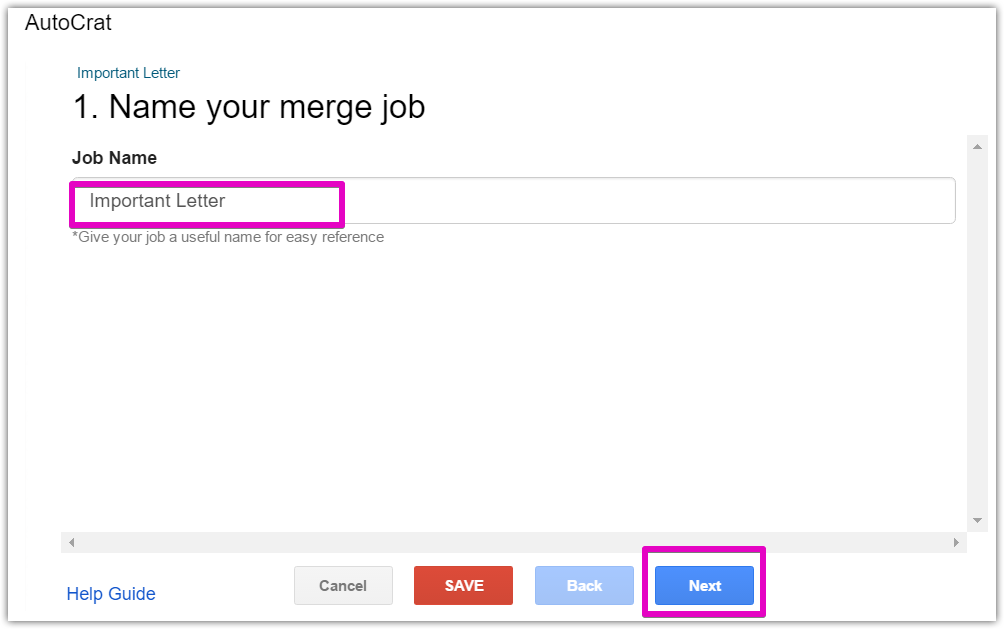Click the vertical scrollbar down arrow
The height and width of the screenshot is (629, 1004).
(978, 521)
